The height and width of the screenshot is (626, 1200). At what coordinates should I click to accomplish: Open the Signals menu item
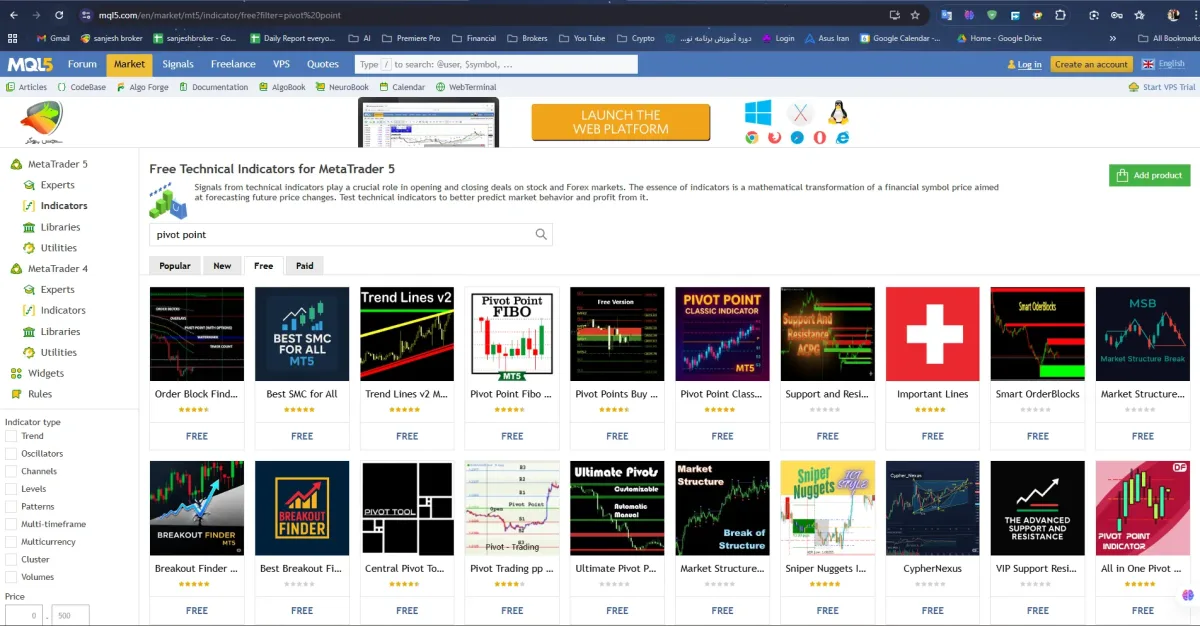pos(178,64)
